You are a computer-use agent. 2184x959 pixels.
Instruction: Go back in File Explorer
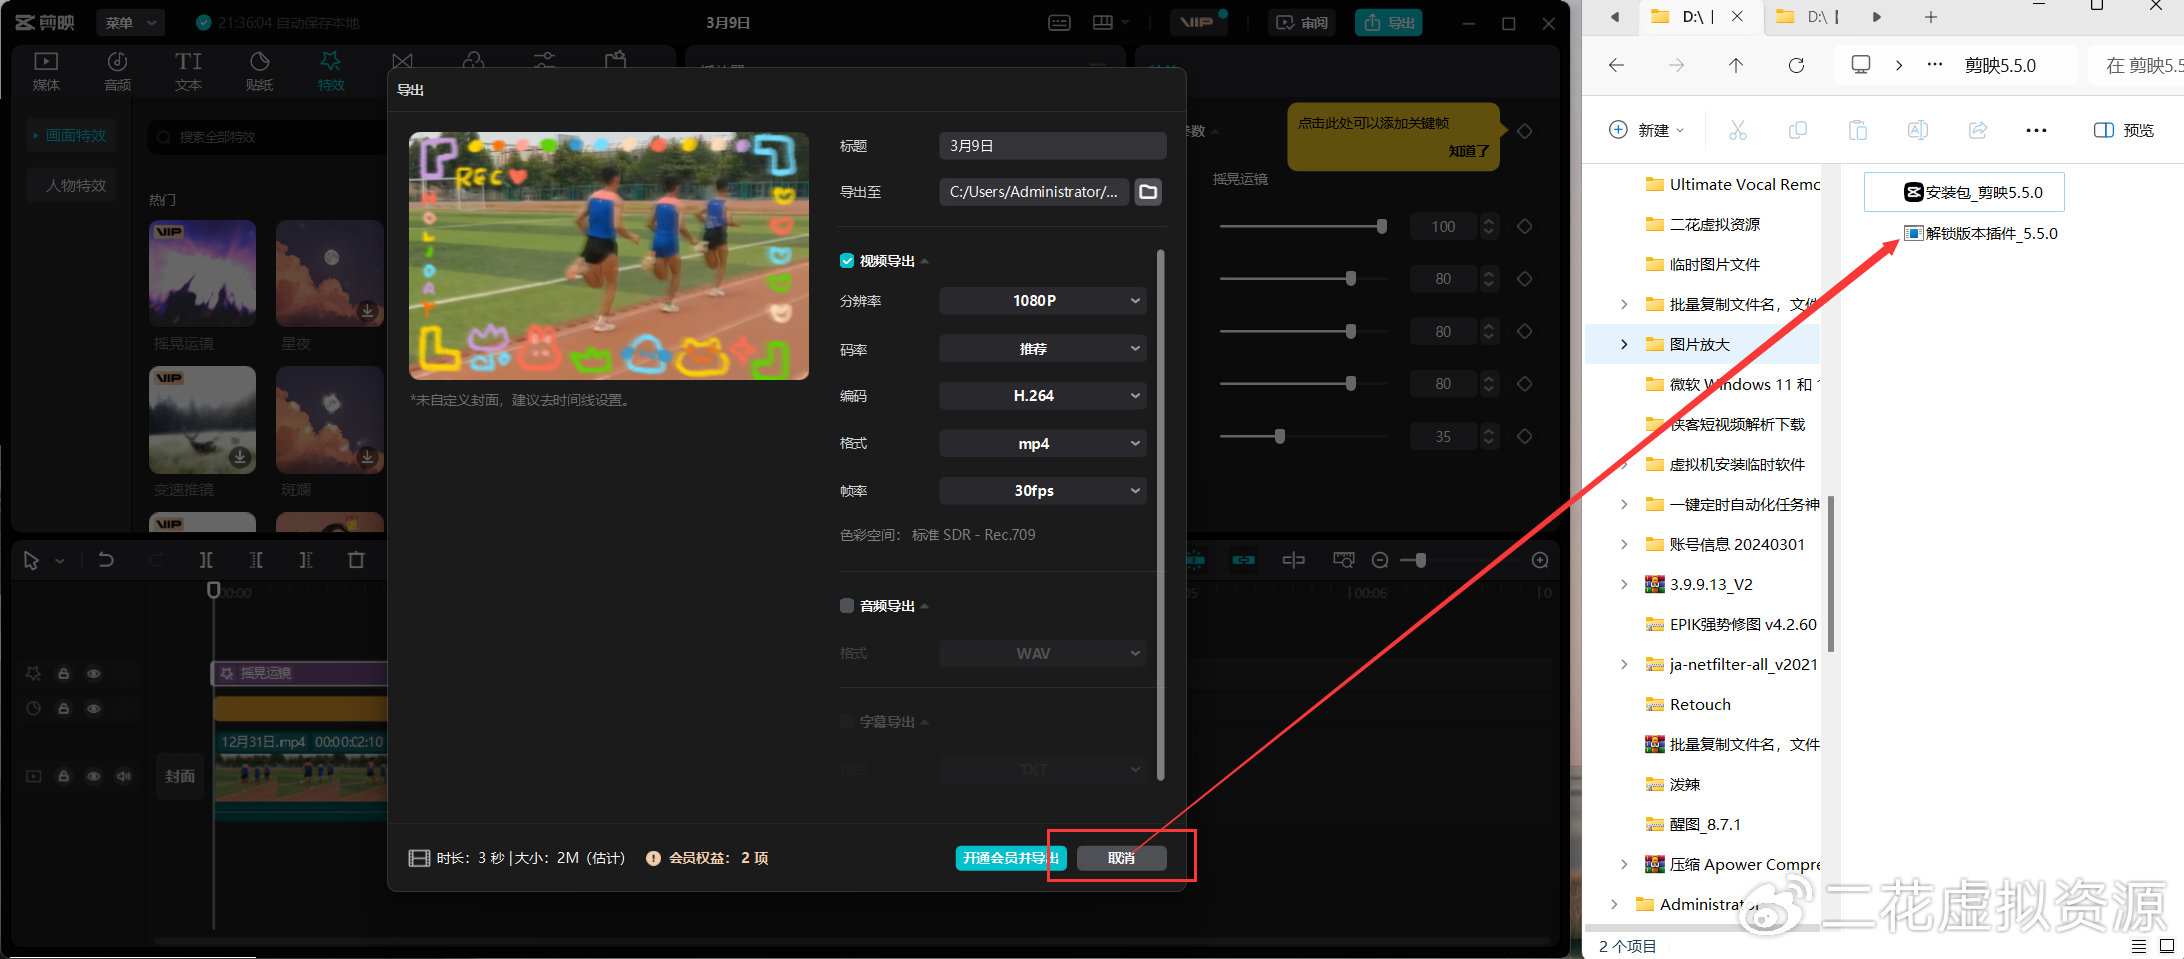click(1617, 65)
